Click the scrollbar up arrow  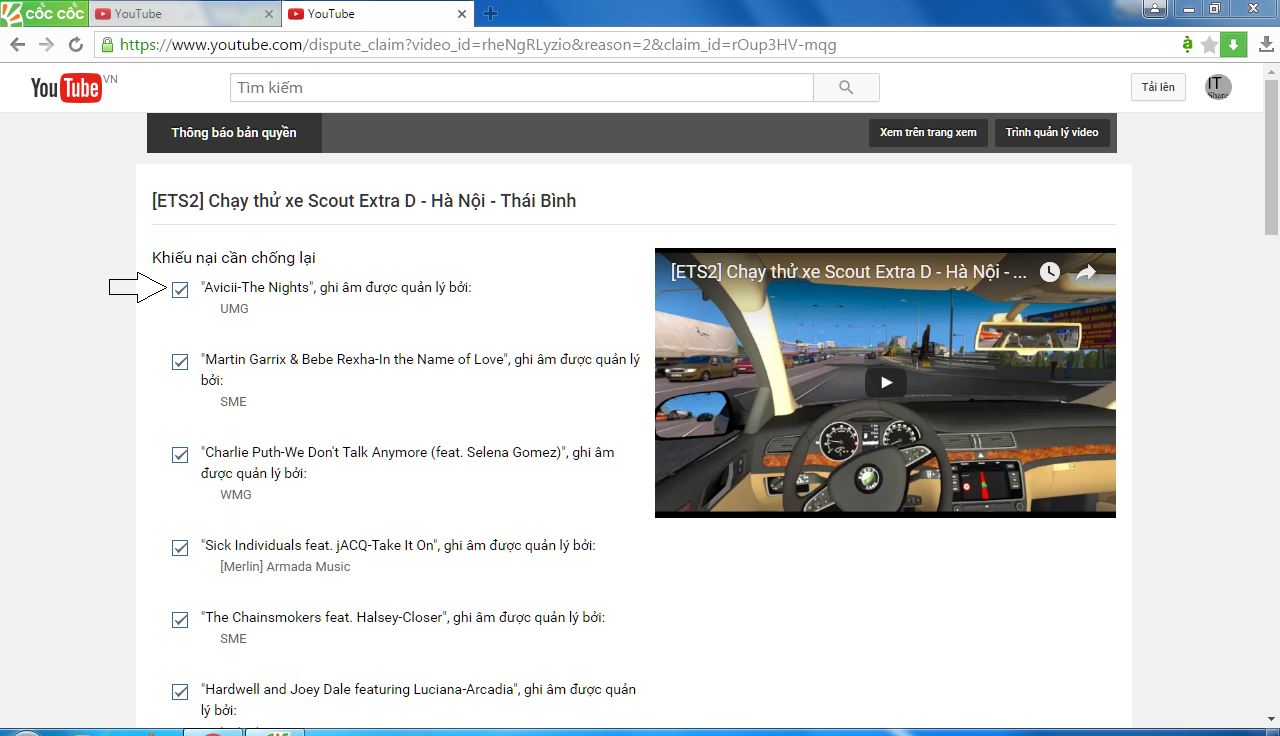(1271, 71)
